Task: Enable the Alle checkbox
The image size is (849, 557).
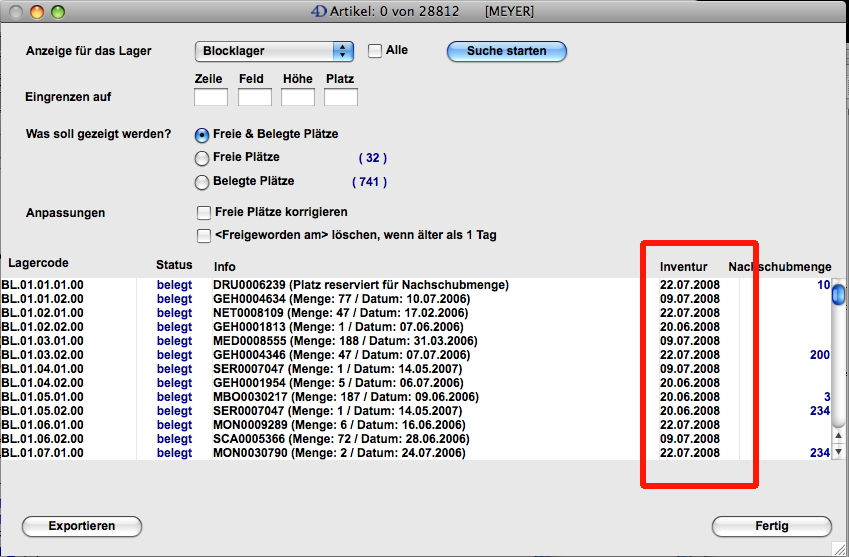Action: 376,51
